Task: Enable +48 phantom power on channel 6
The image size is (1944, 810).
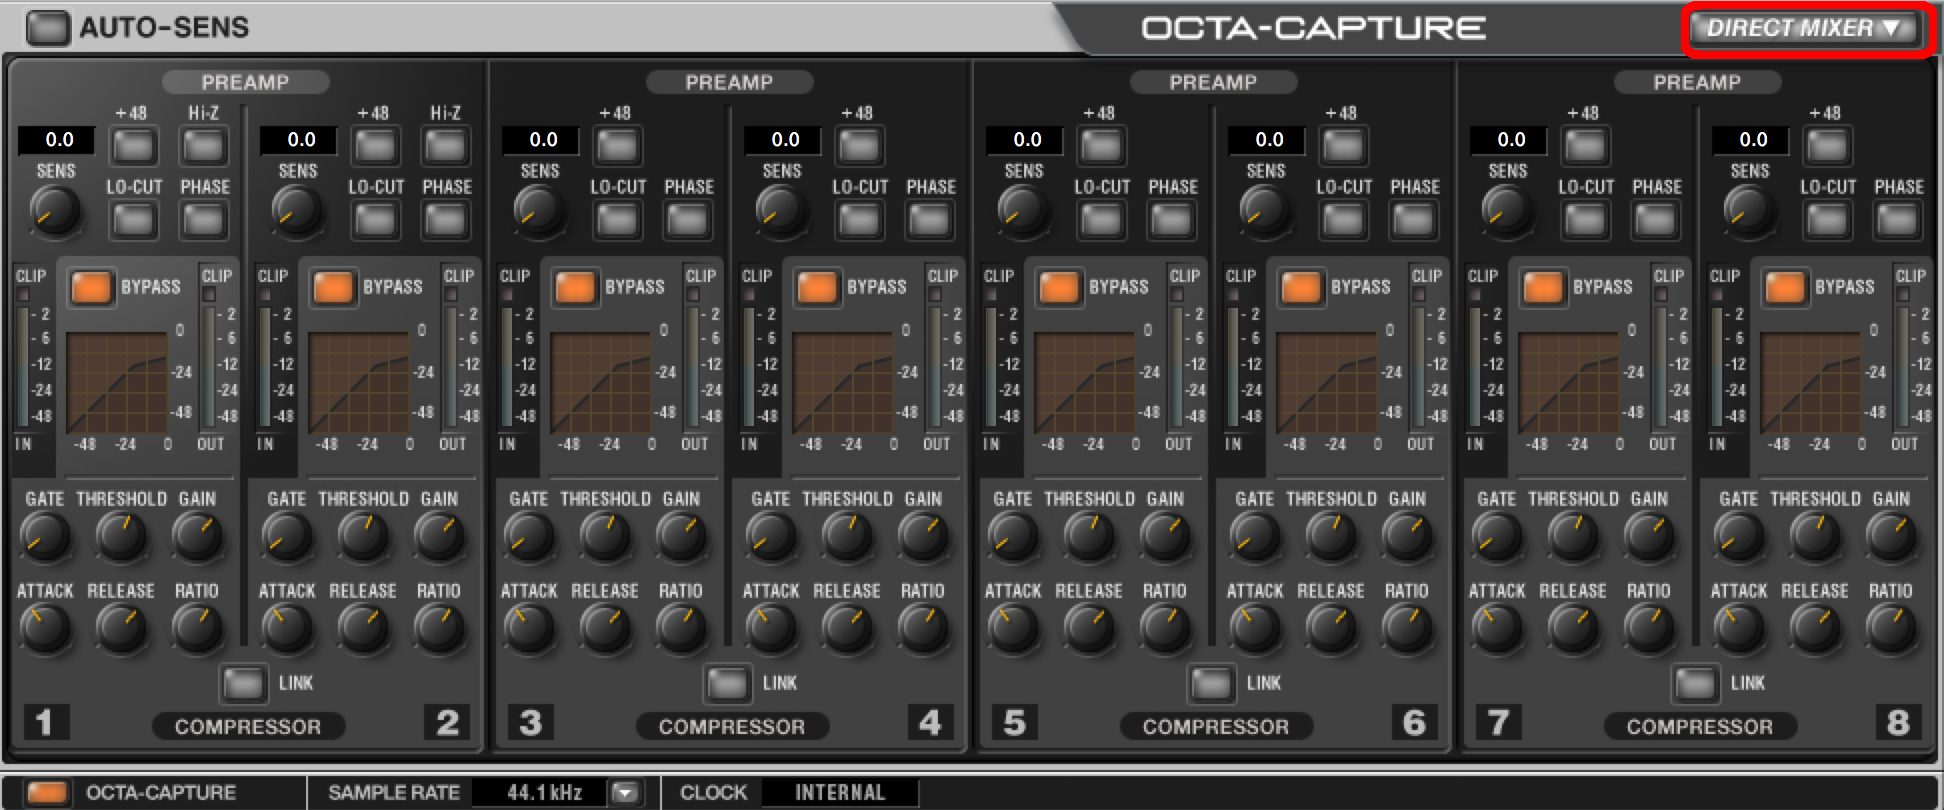Action: coord(1343,146)
